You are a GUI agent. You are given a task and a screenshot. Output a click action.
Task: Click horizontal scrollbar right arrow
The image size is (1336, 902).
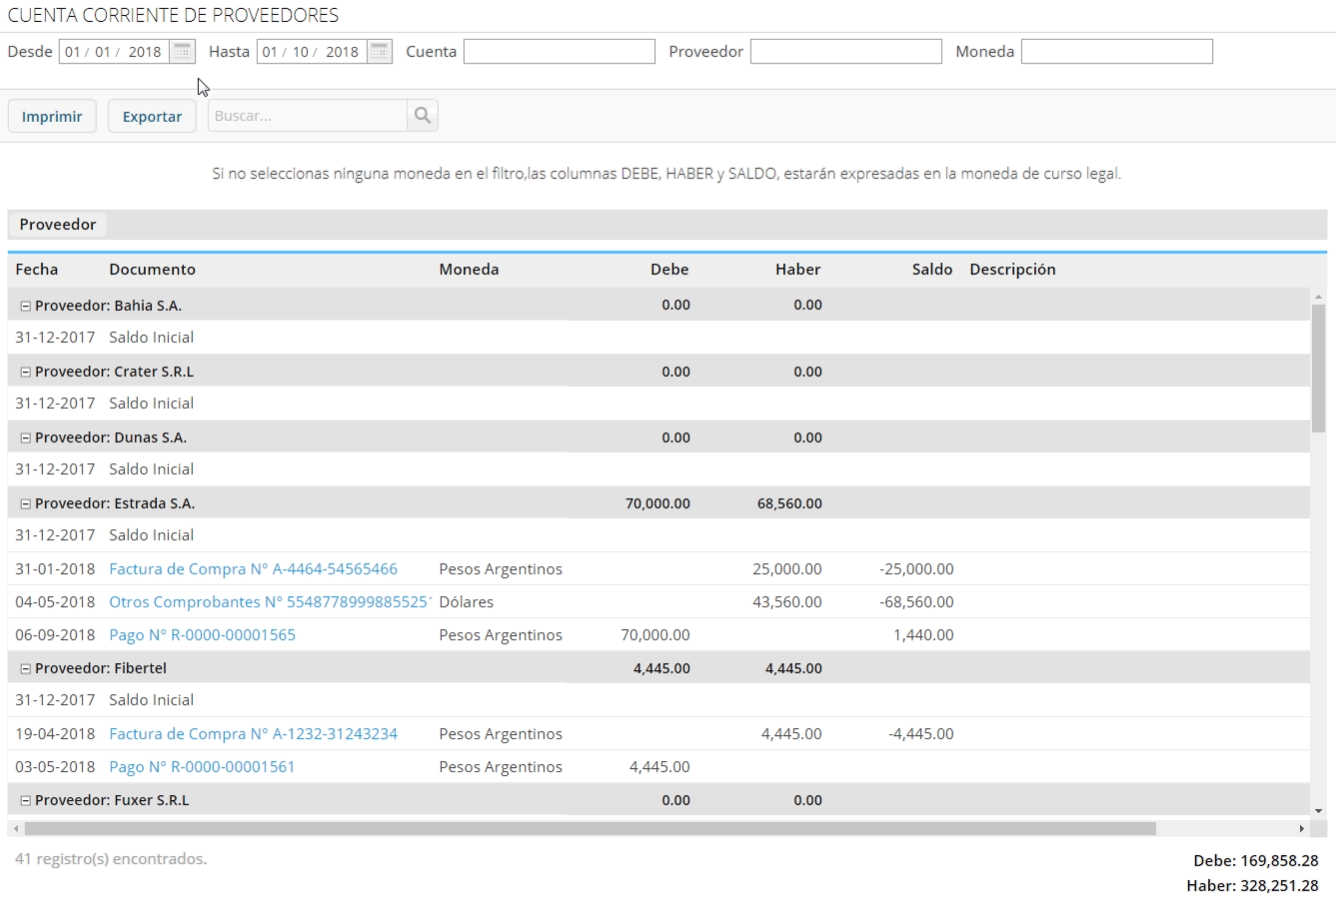click(x=1301, y=829)
